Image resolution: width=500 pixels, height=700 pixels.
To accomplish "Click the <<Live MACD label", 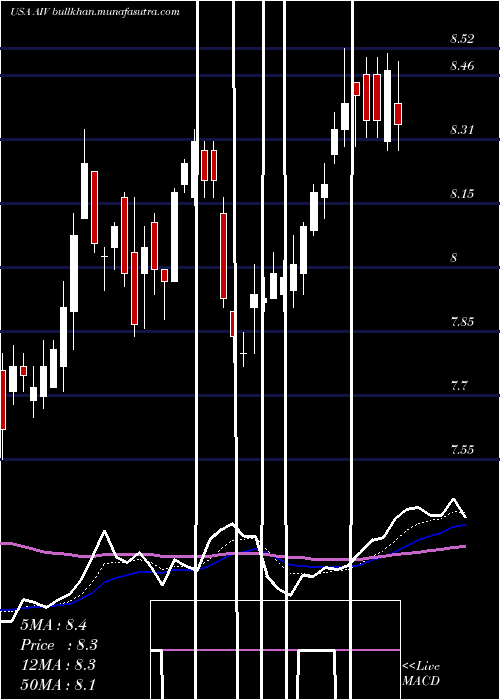I will pos(421,674).
